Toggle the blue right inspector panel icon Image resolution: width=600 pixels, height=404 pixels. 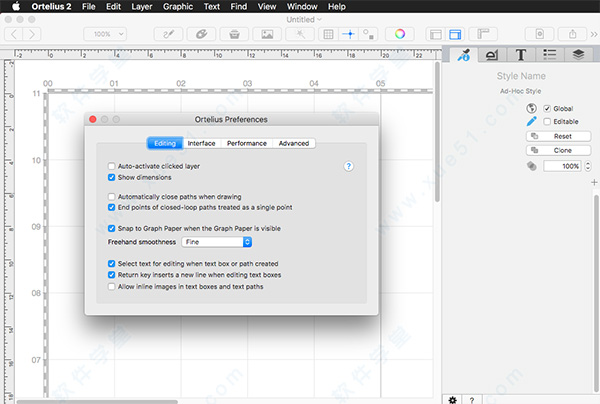455,34
